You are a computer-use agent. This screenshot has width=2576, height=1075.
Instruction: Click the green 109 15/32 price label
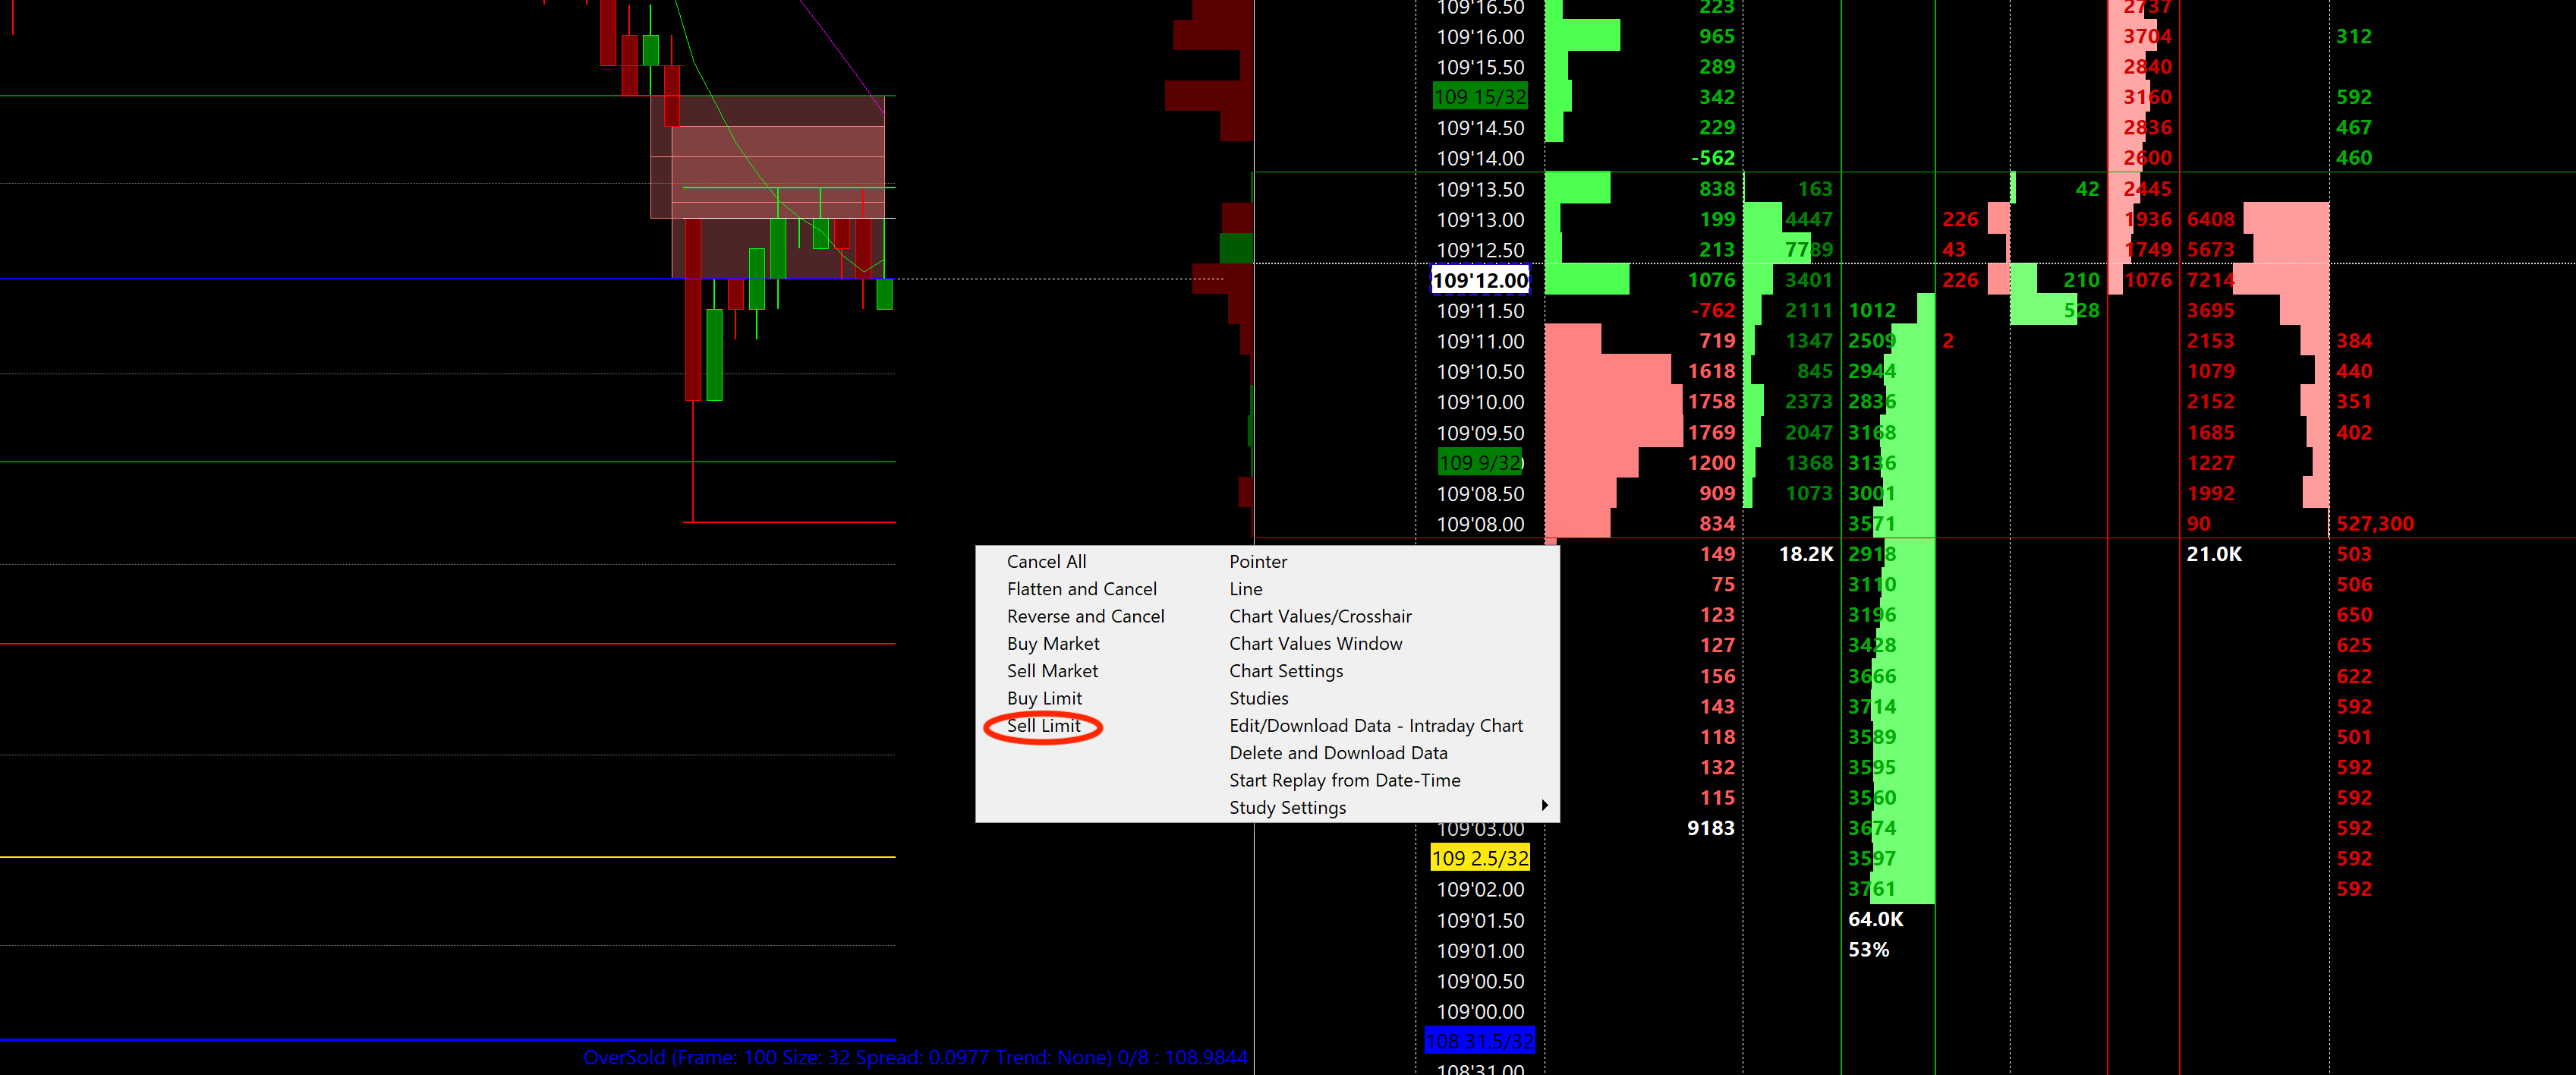(x=1480, y=97)
